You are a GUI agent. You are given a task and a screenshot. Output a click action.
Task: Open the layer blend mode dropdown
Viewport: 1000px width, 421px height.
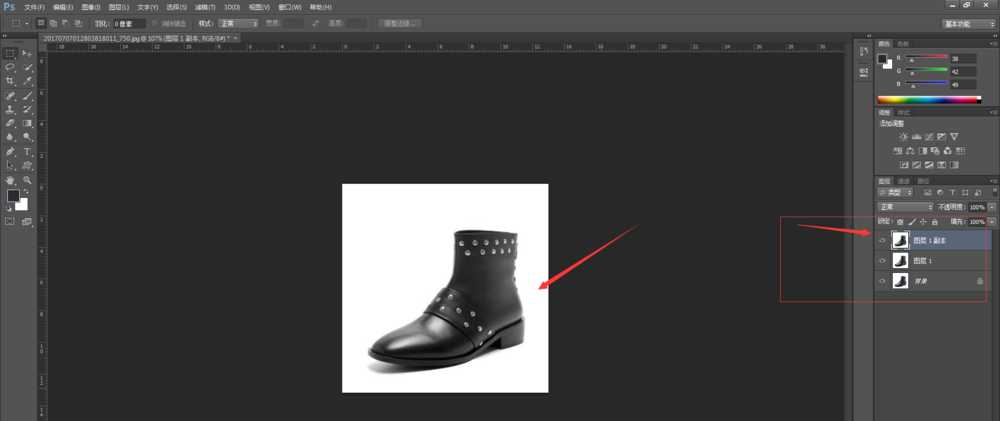point(904,207)
